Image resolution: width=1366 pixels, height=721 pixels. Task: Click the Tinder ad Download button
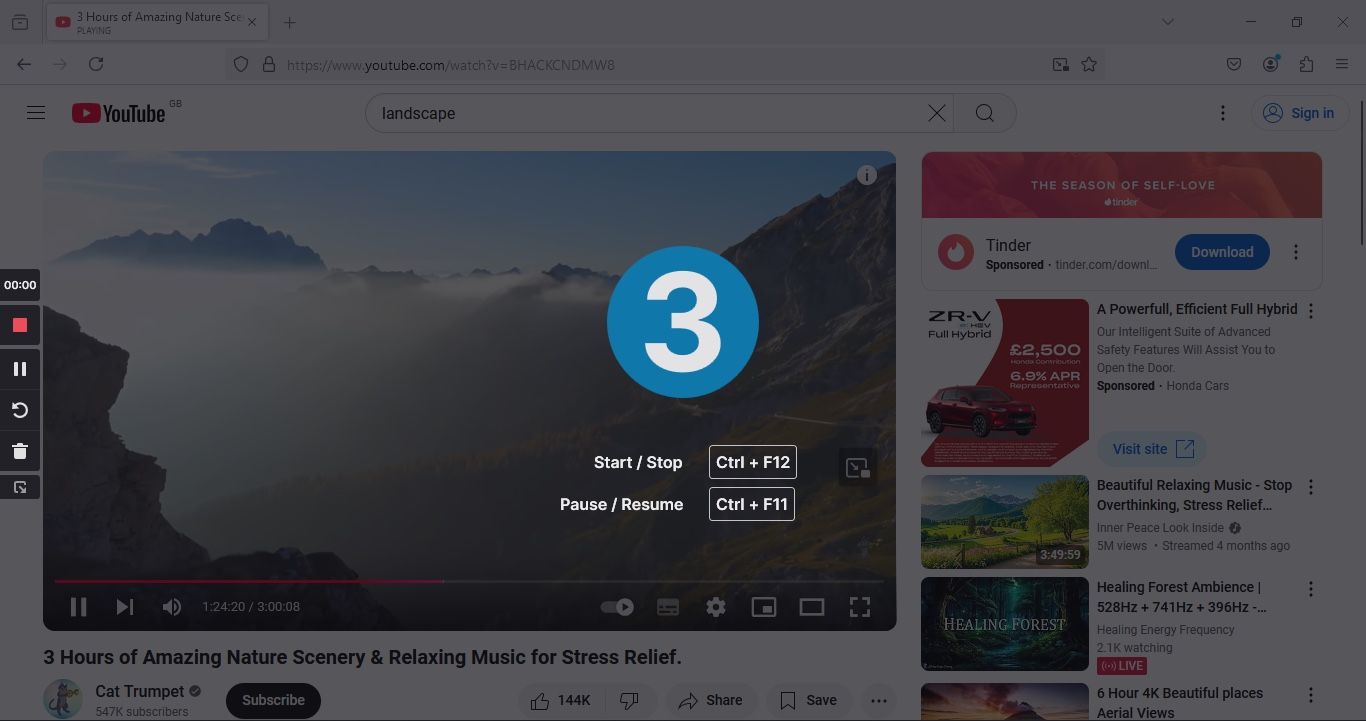tap(1221, 251)
